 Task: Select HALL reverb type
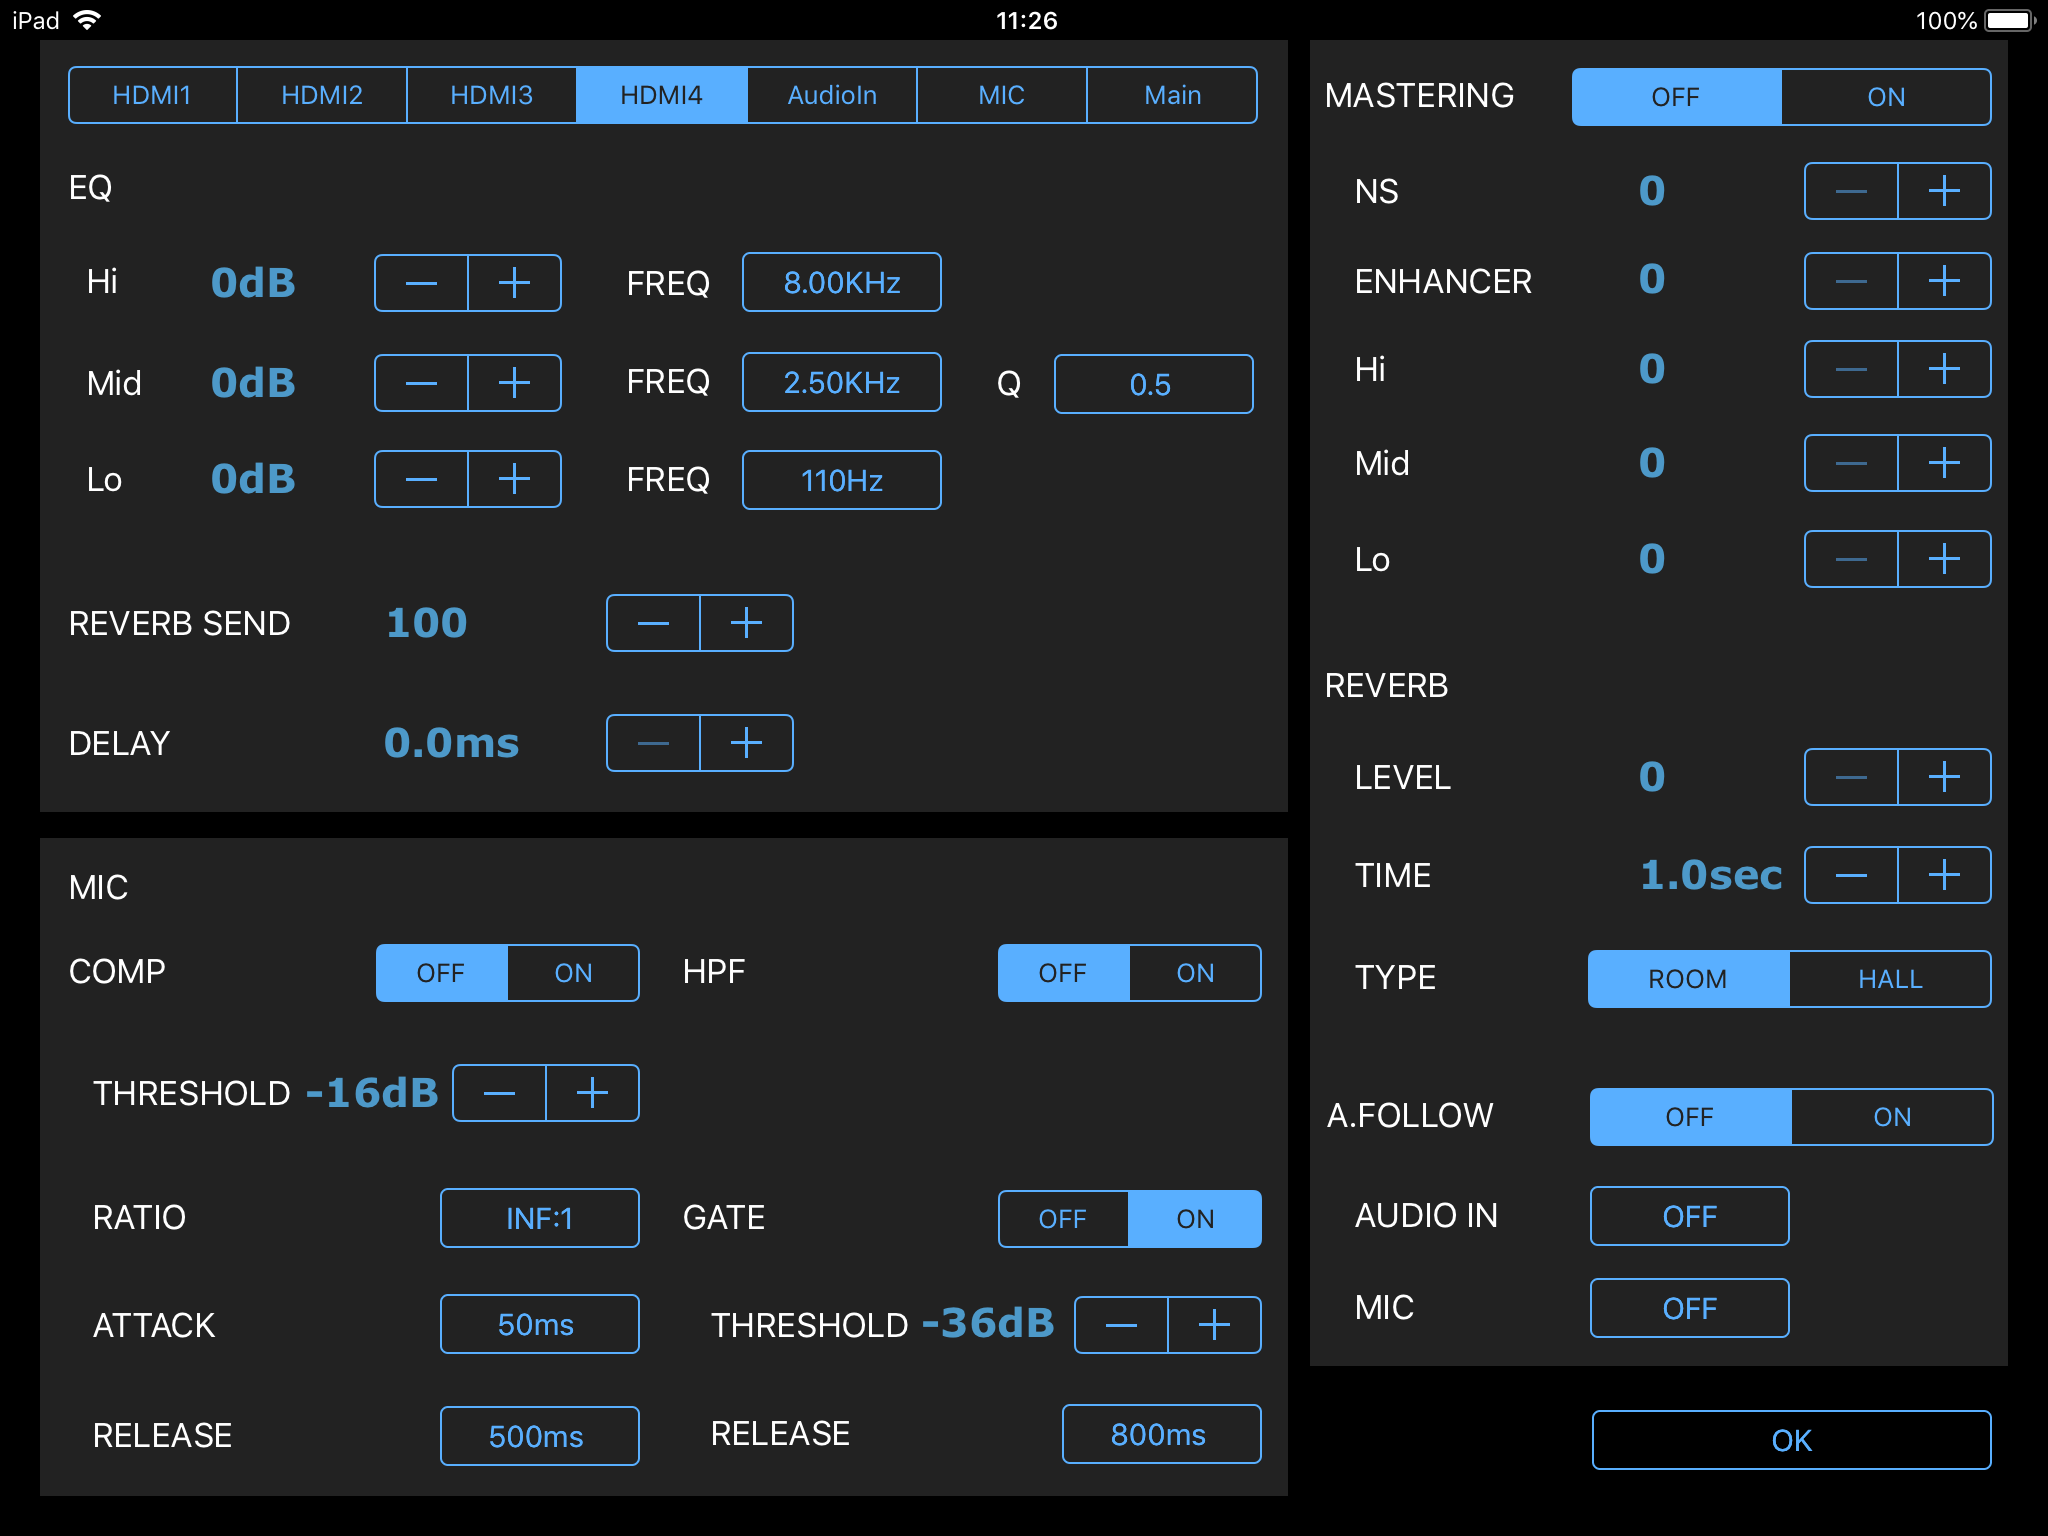(1889, 979)
